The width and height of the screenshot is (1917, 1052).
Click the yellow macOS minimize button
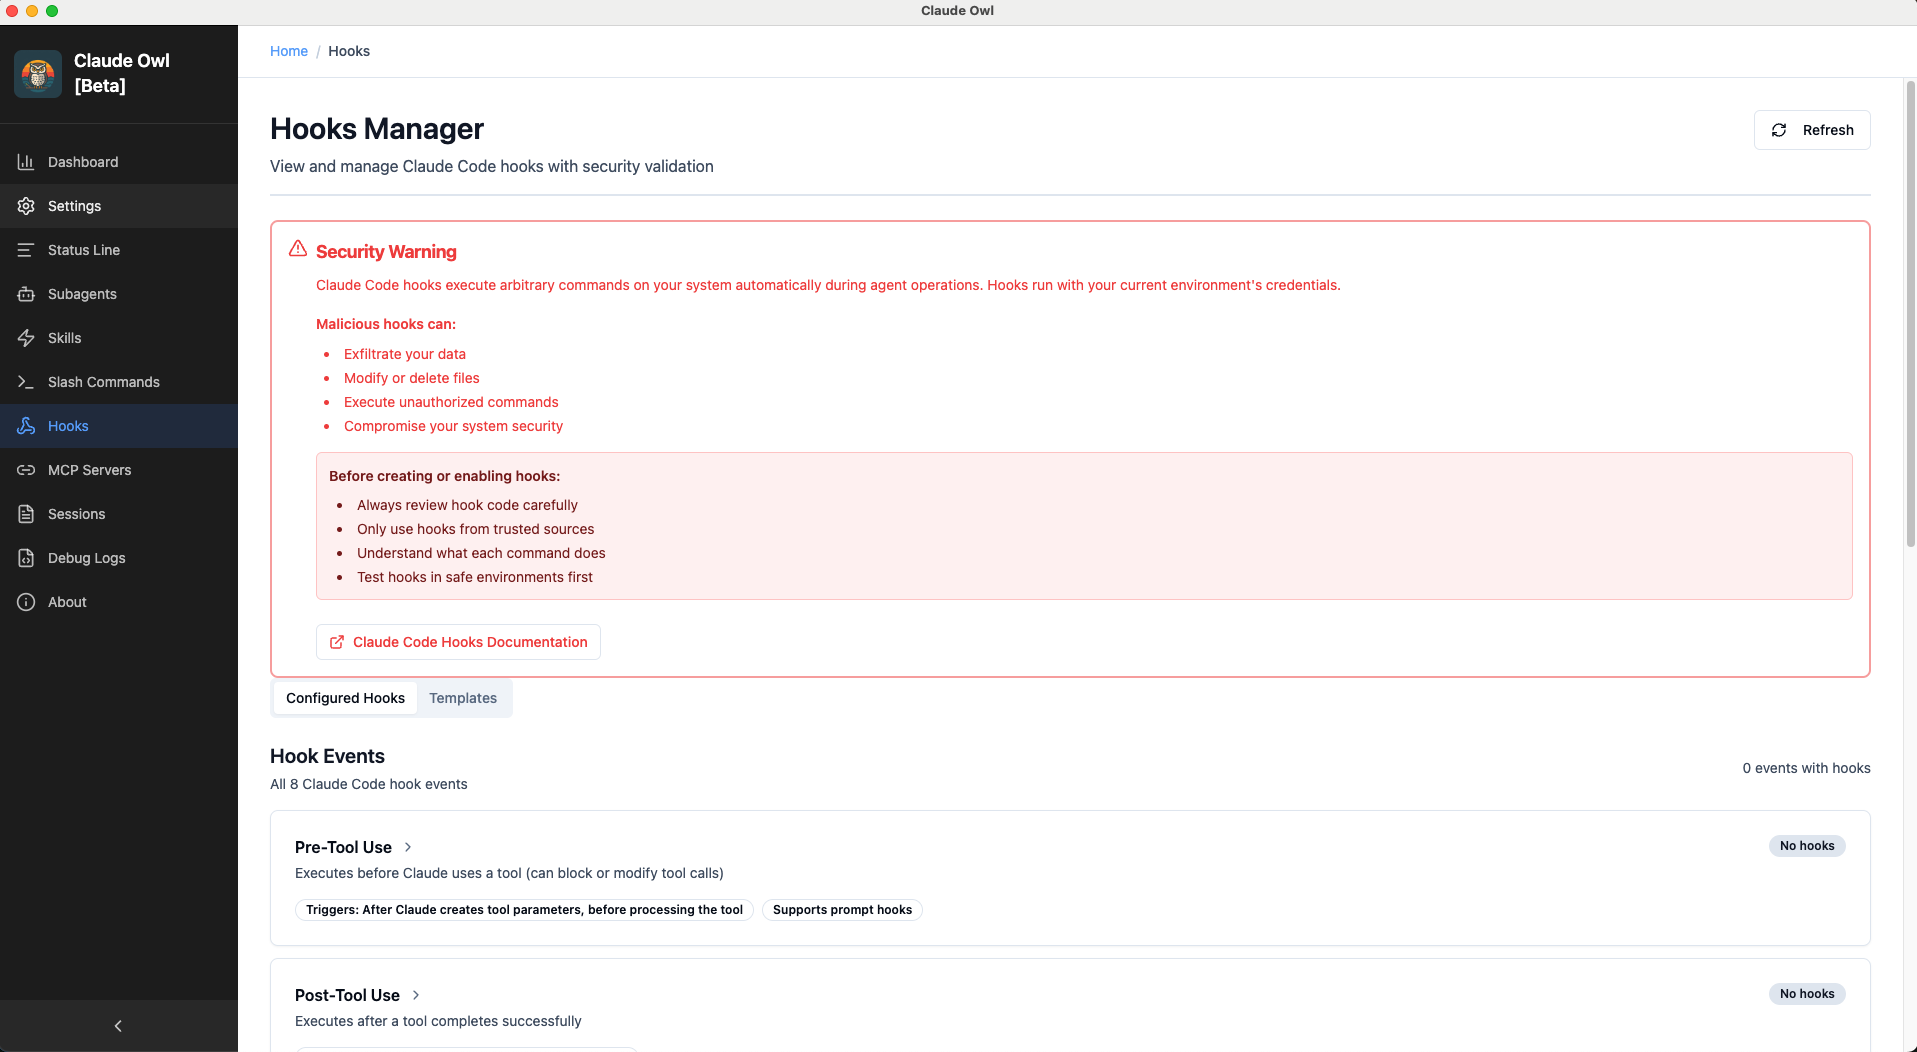(32, 11)
